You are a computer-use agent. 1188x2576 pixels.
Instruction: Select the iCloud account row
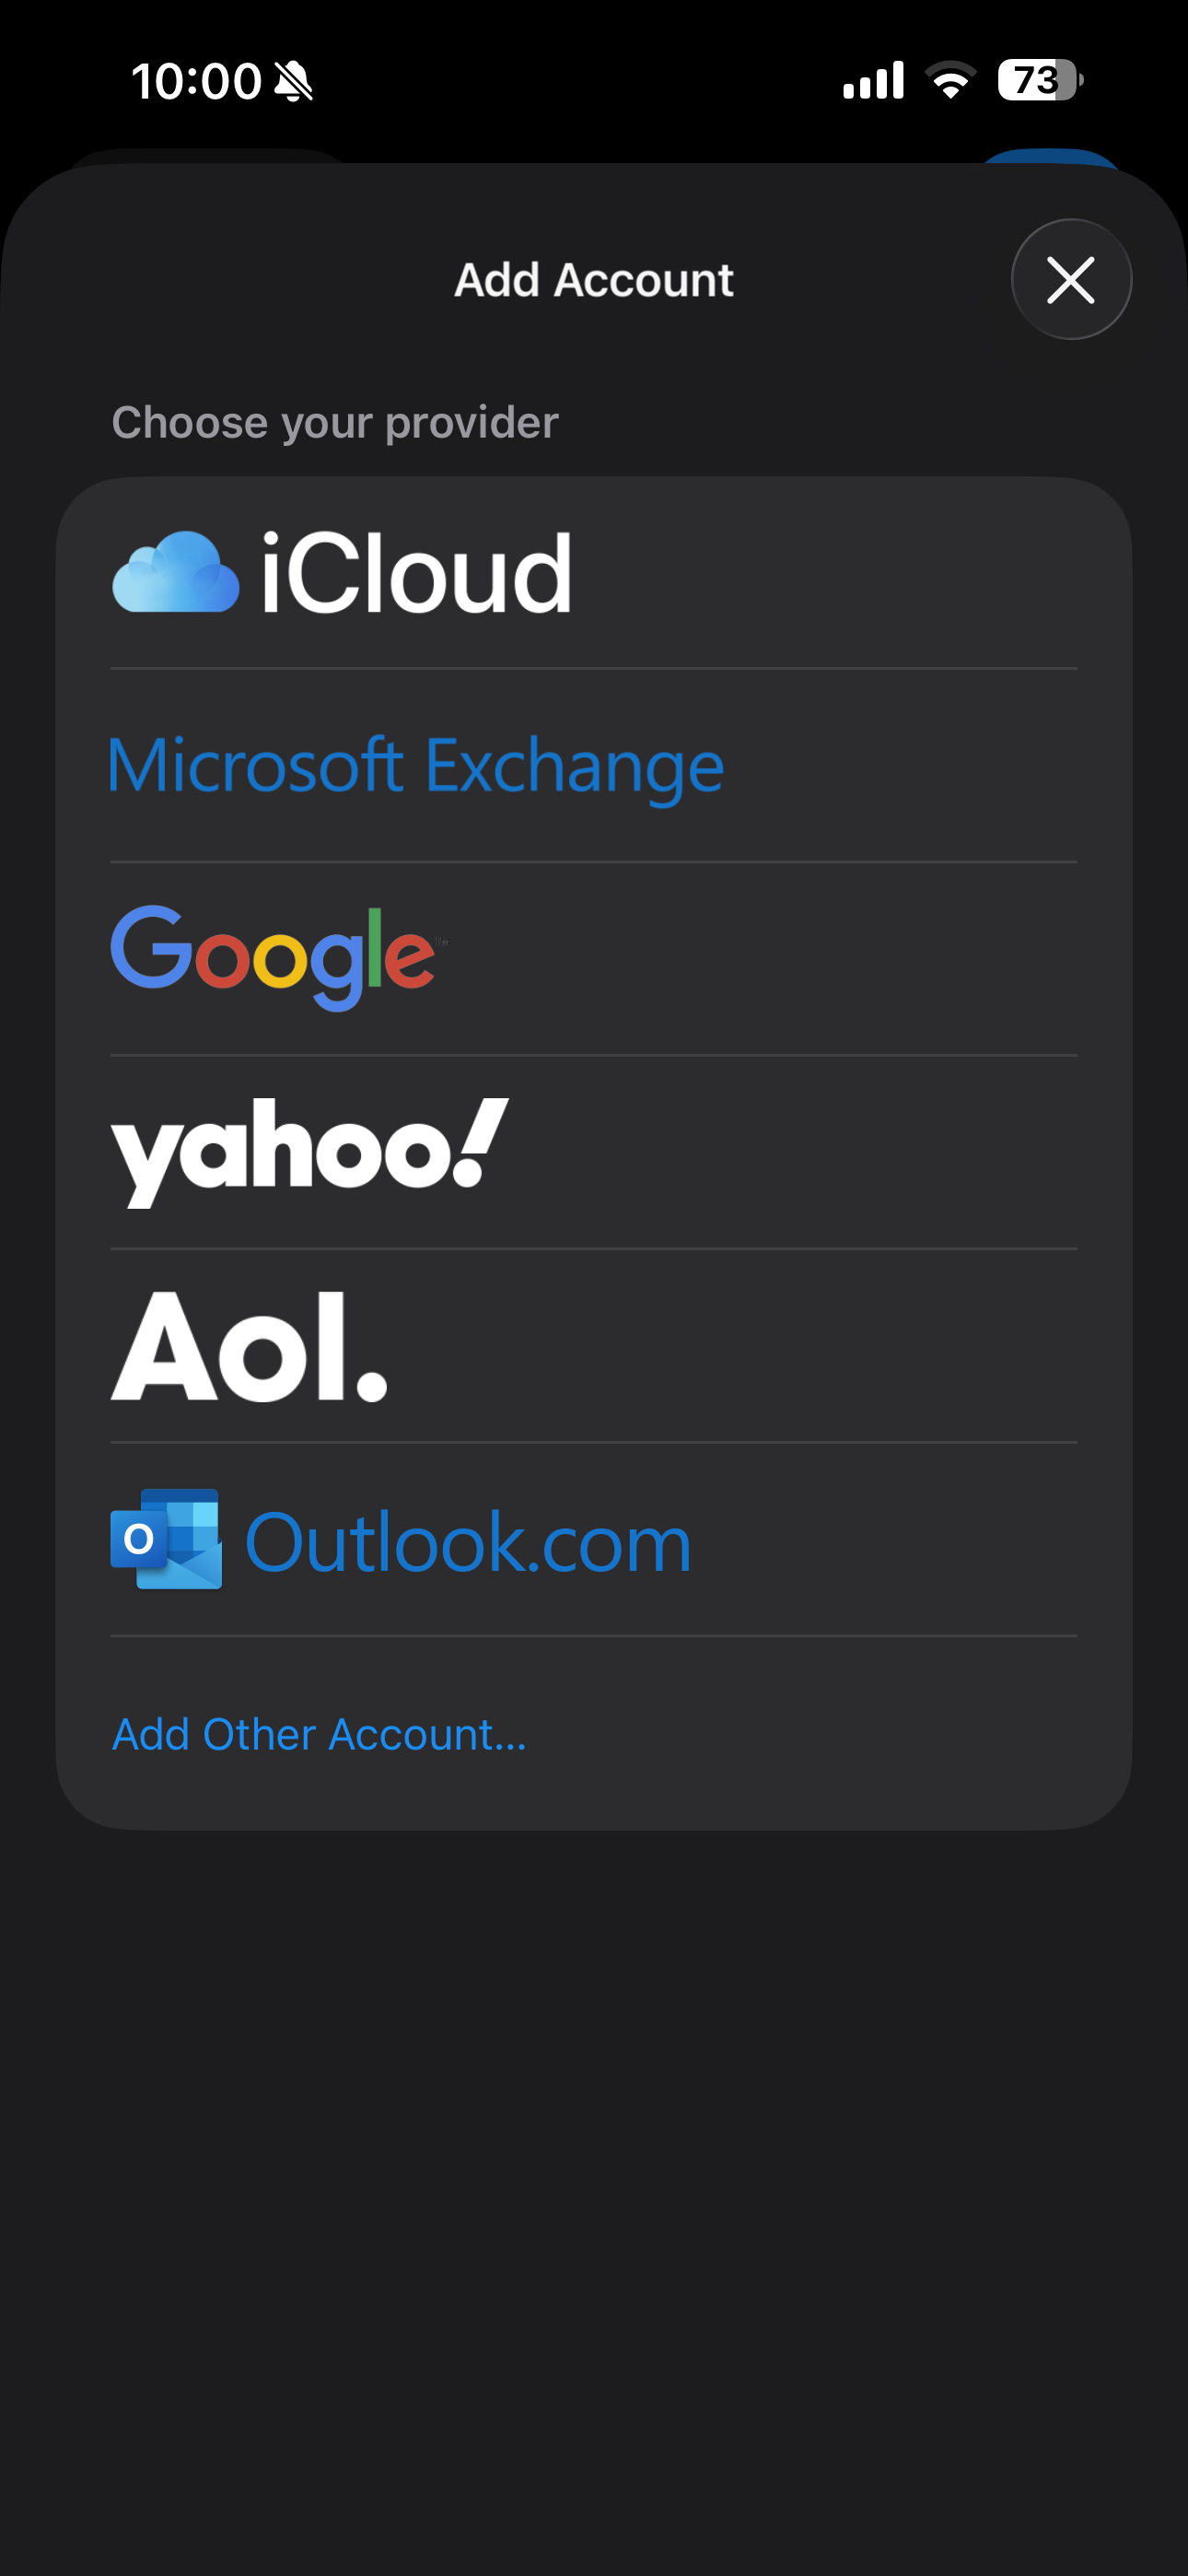click(594, 572)
